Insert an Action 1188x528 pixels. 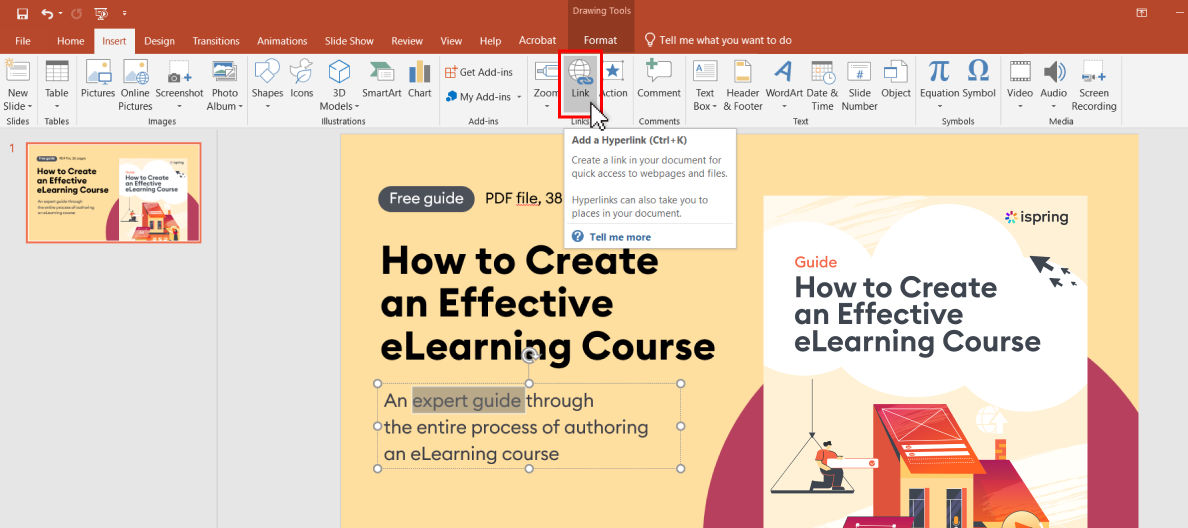(613, 80)
